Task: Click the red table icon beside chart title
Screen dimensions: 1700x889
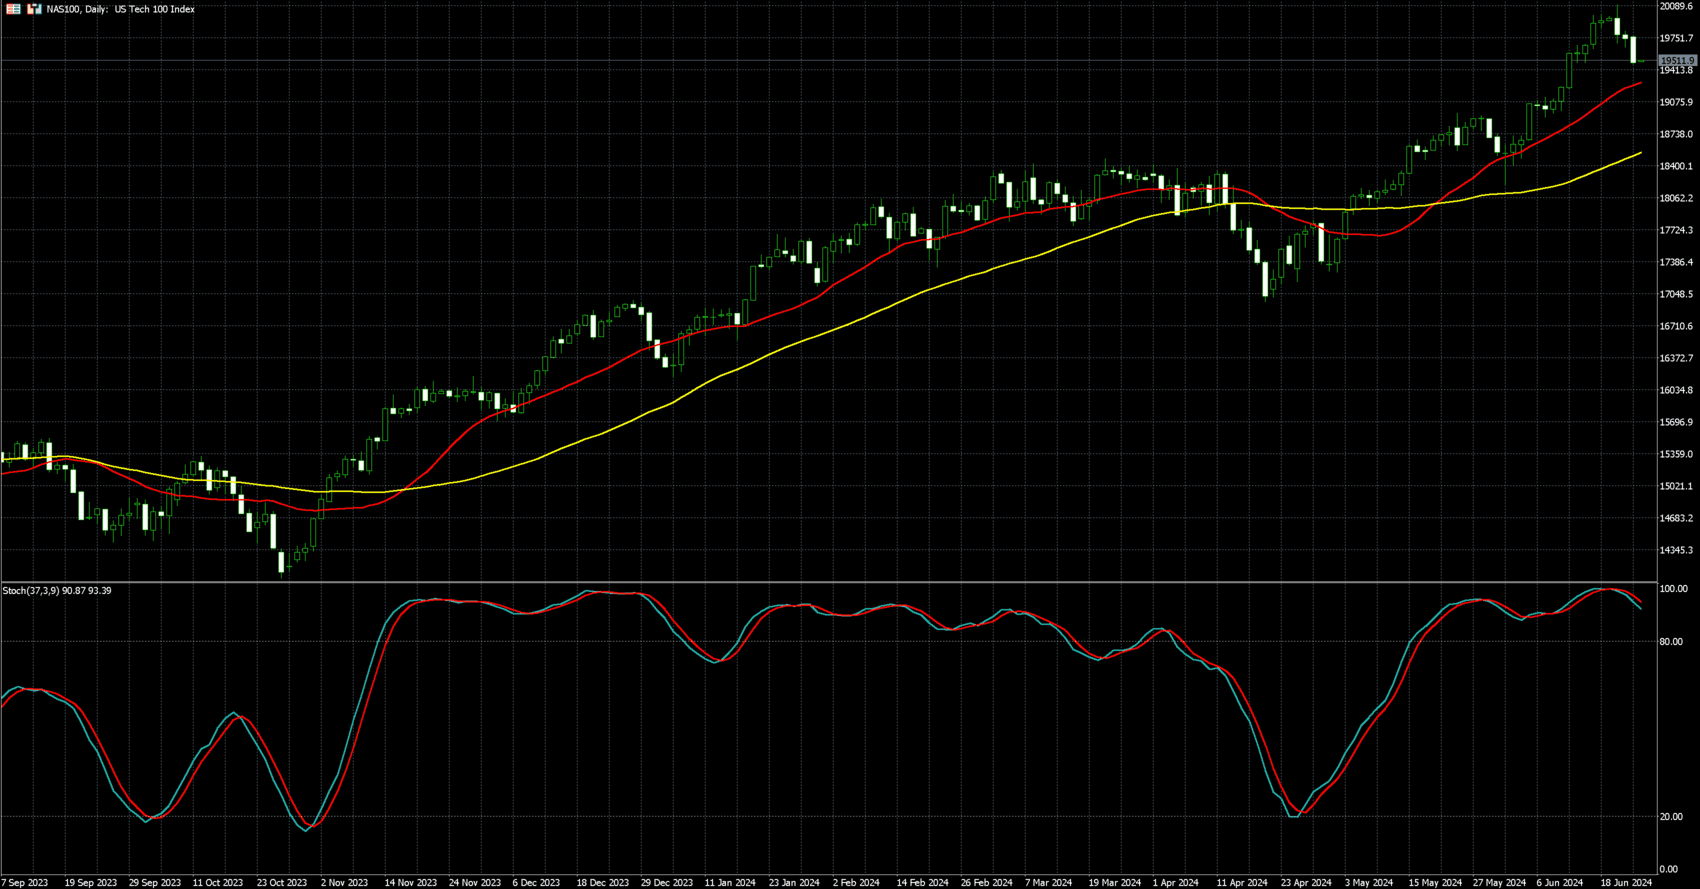Action: pyautogui.click(x=14, y=9)
